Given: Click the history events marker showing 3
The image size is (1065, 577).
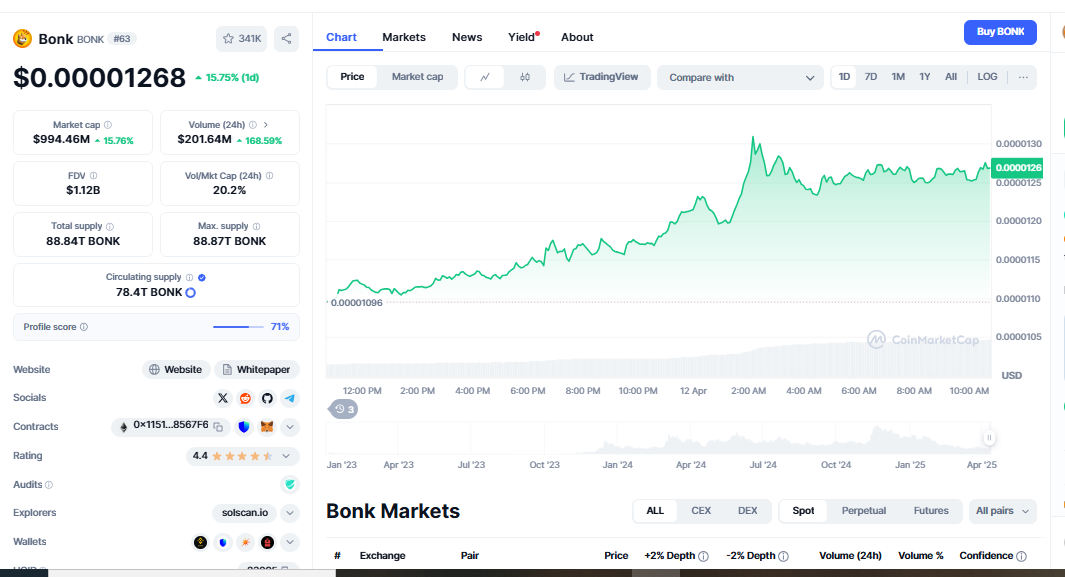Looking at the screenshot, I should (344, 409).
